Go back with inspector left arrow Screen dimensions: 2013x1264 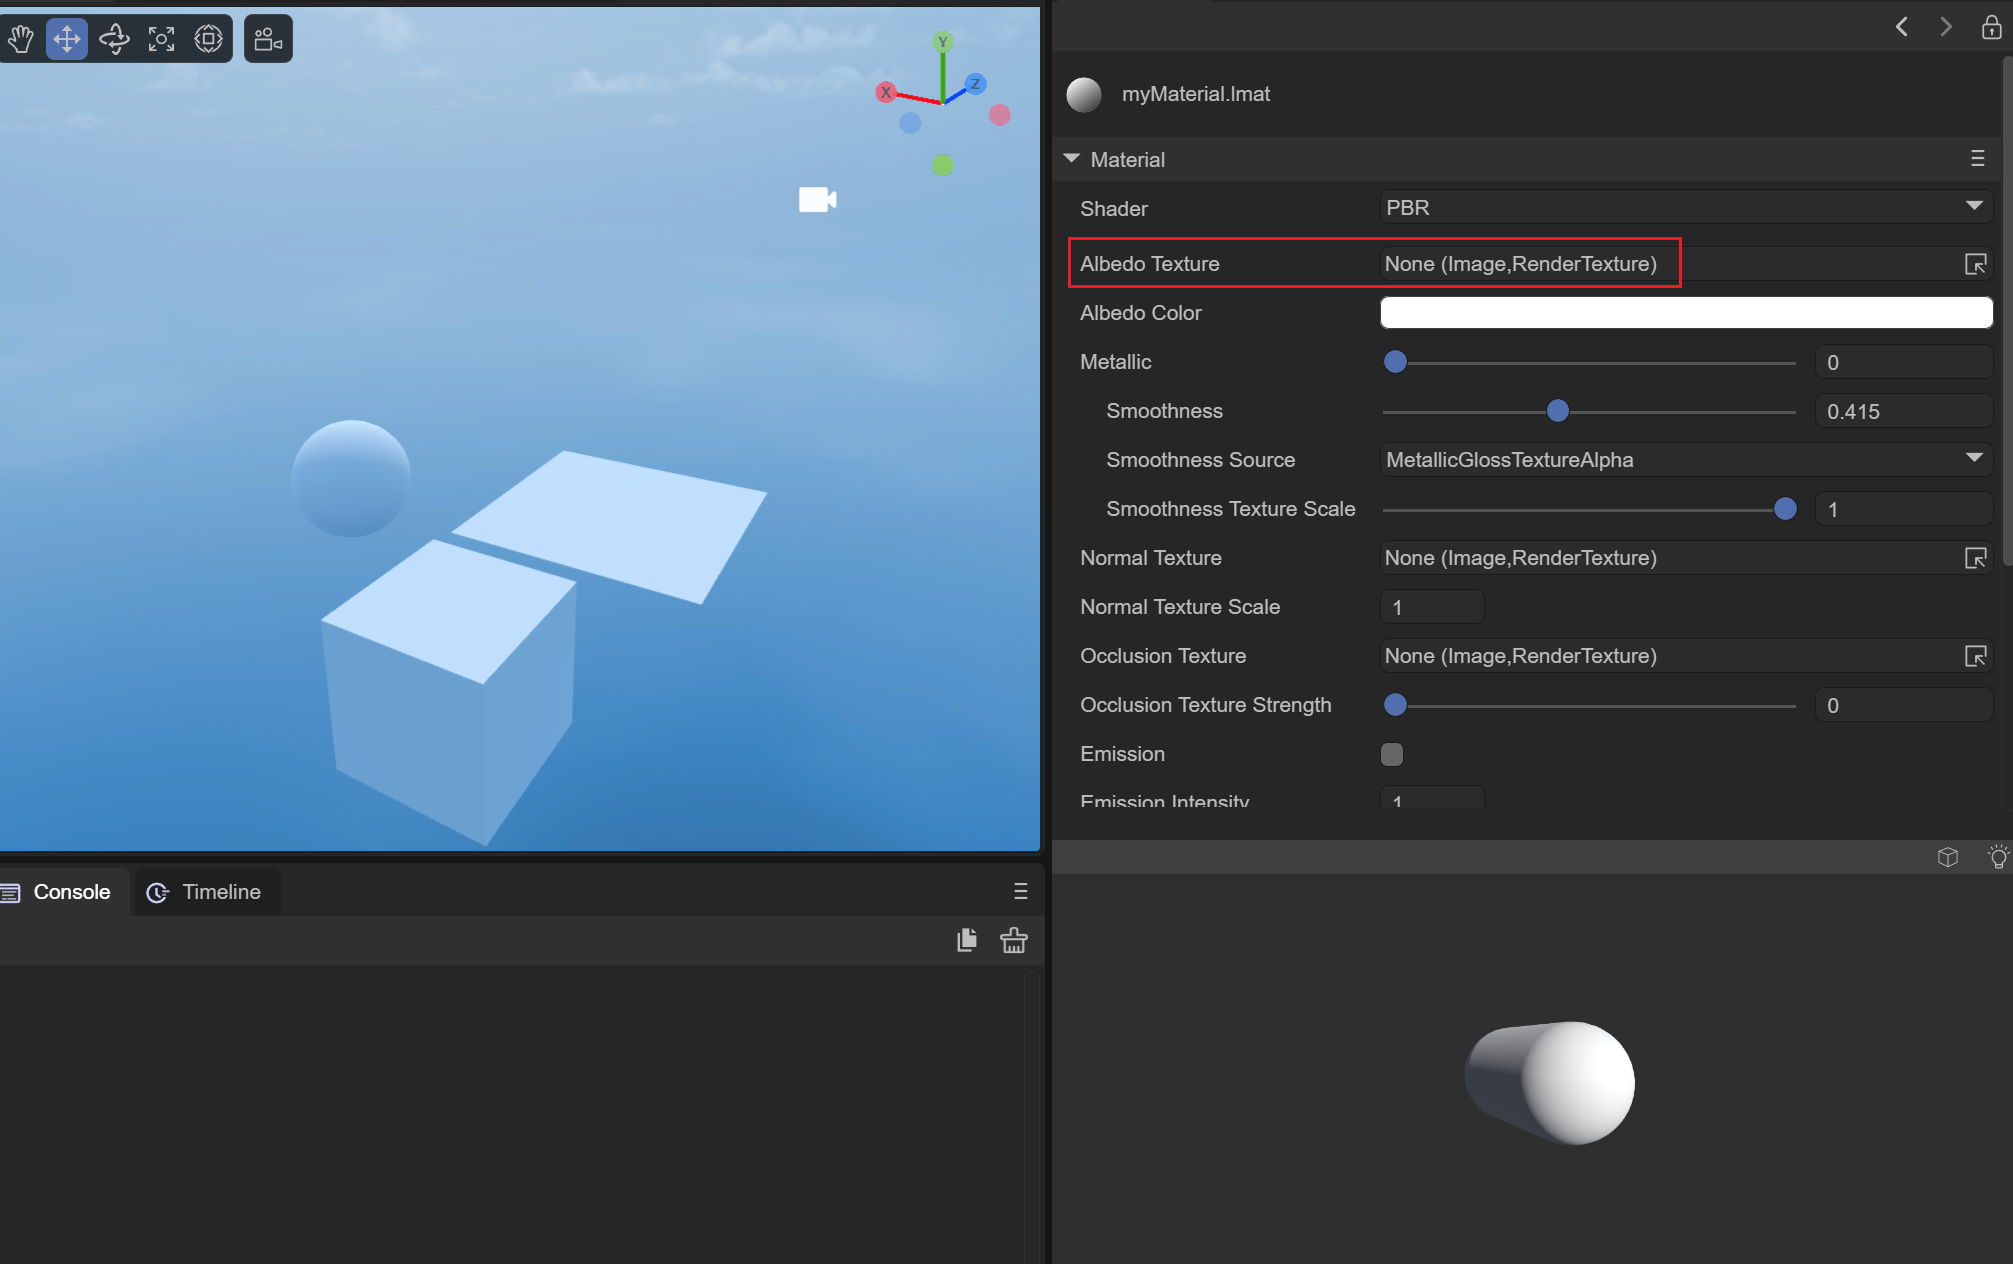pos(1902,27)
